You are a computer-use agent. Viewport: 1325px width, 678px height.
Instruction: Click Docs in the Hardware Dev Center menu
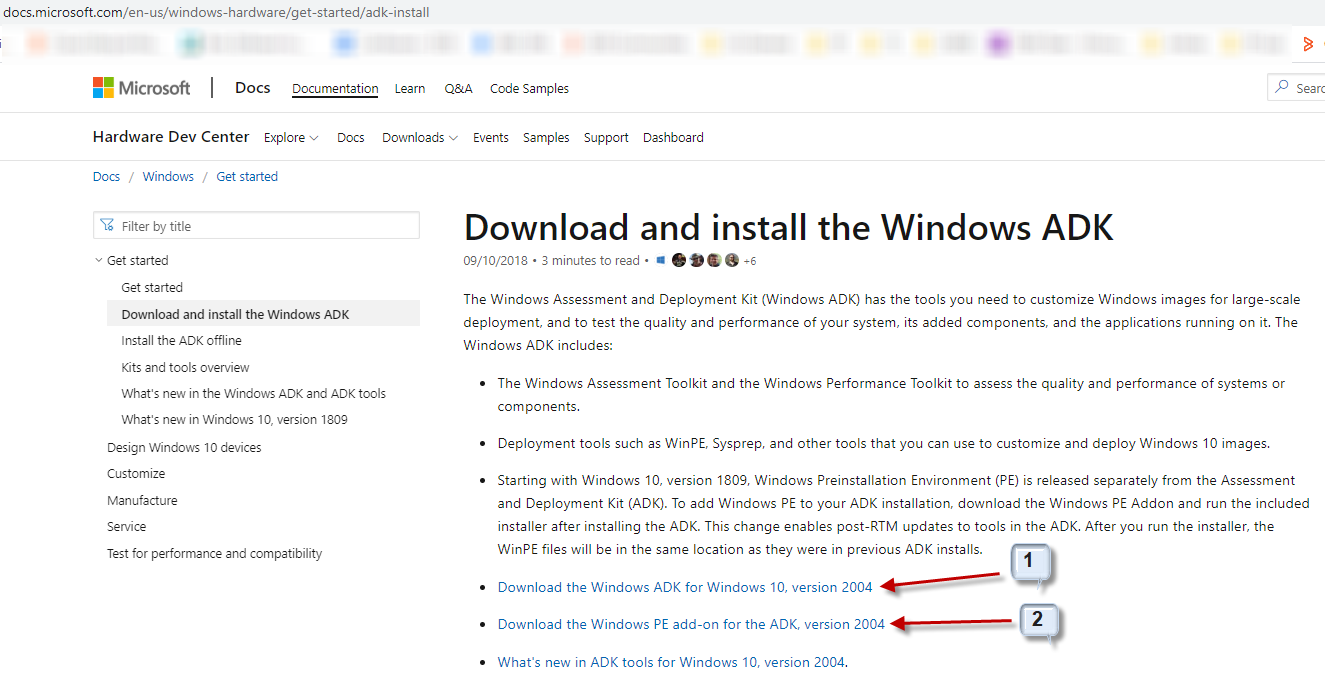pos(351,138)
